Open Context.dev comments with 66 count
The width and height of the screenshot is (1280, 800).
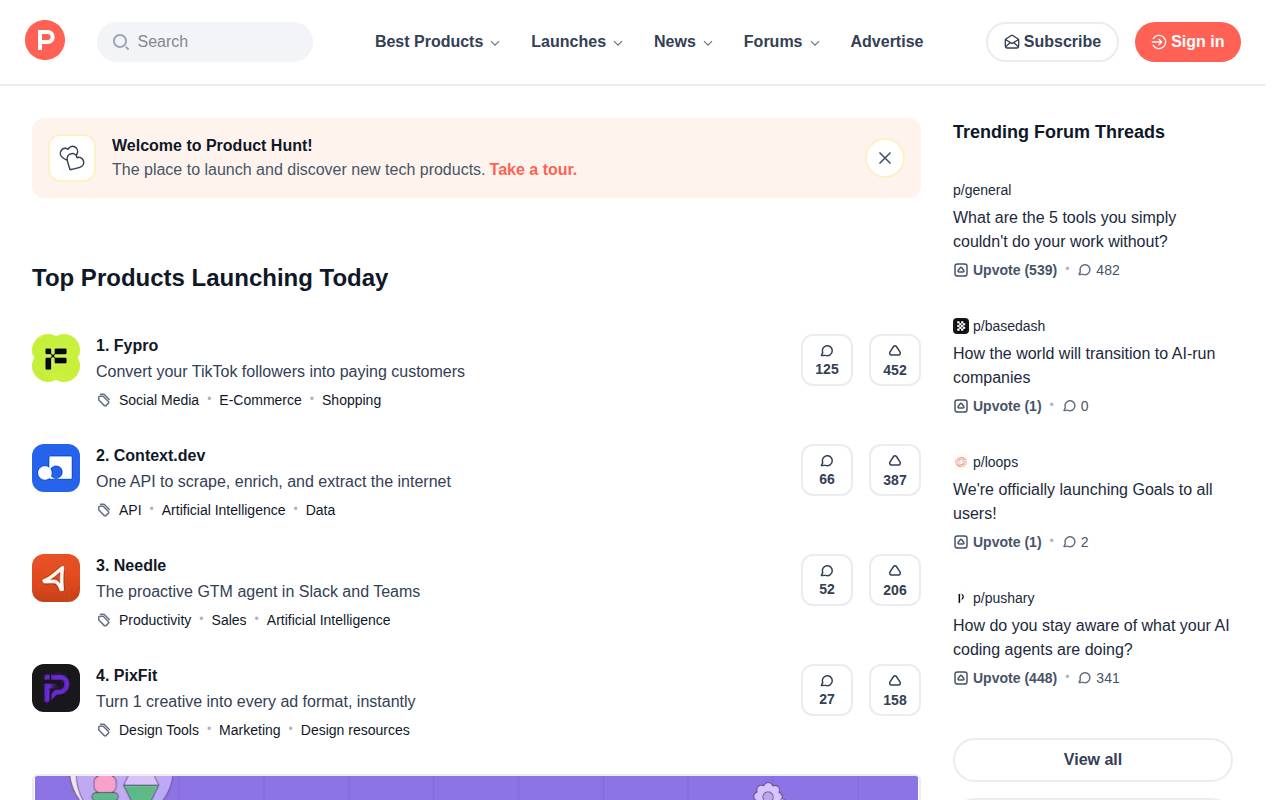pos(827,470)
